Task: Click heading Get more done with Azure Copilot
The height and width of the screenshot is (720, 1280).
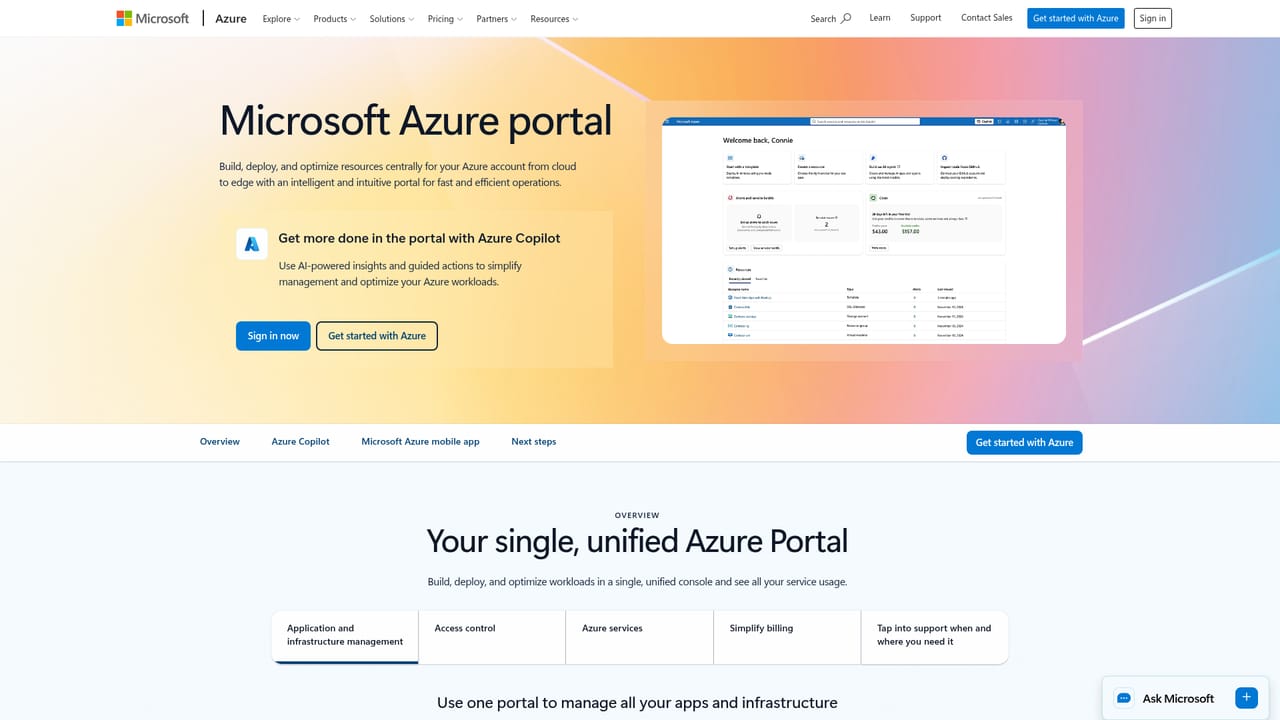Action: (x=419, y=238)
